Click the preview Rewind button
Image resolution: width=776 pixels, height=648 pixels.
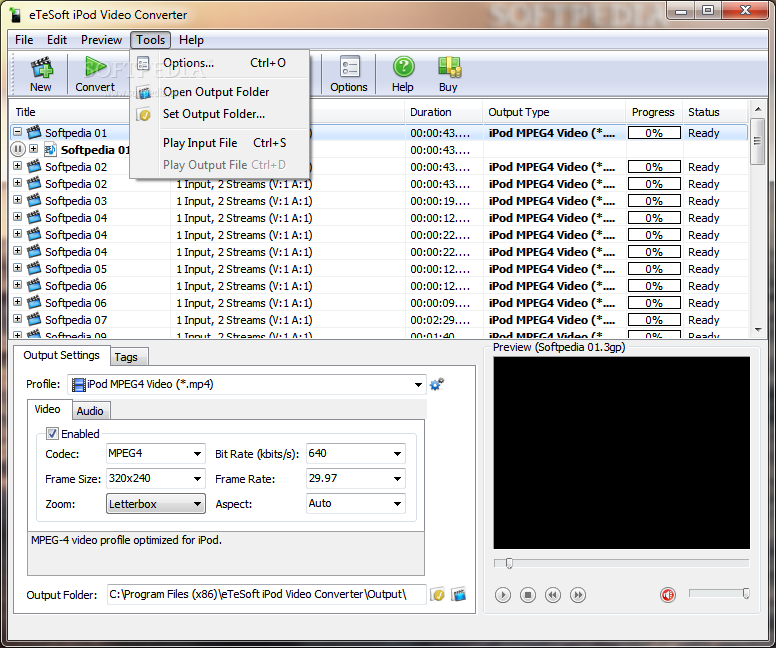pyautogui.click(x=553, y=595)
